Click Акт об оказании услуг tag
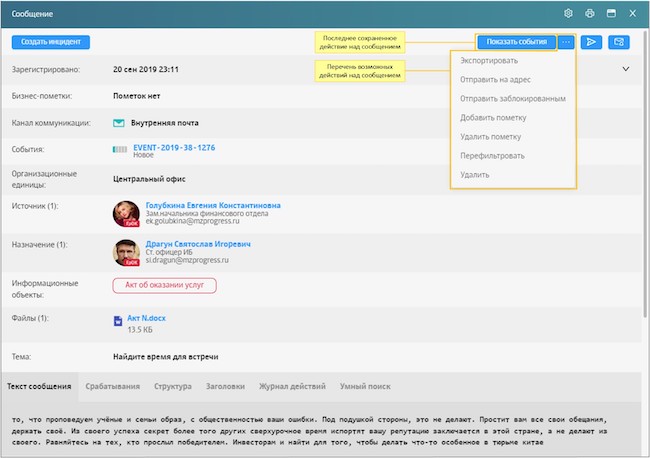Viewport: 650px width, 458px height. tap(165, 285)
